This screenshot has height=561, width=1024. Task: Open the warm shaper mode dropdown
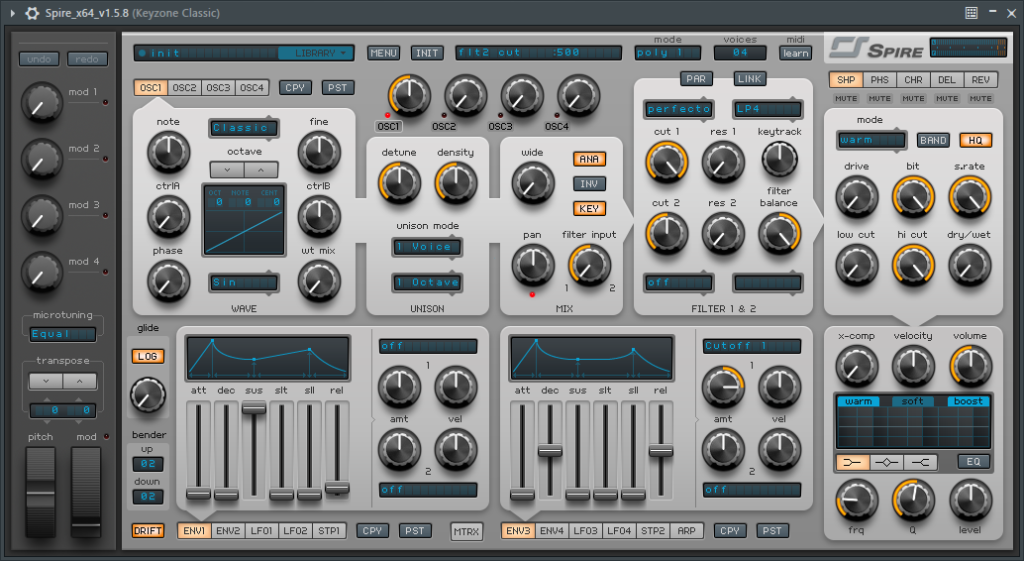pos(872,140)
